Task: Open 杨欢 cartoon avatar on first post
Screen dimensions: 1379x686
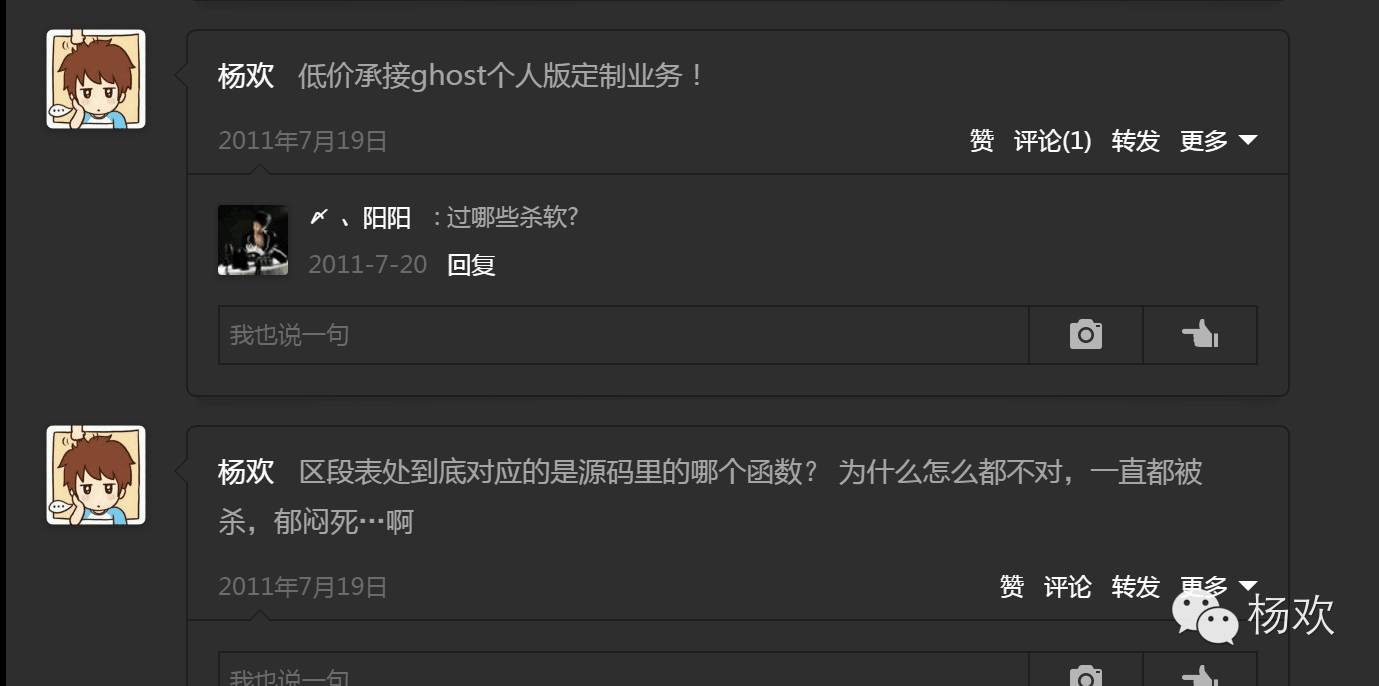Action: 96,79
